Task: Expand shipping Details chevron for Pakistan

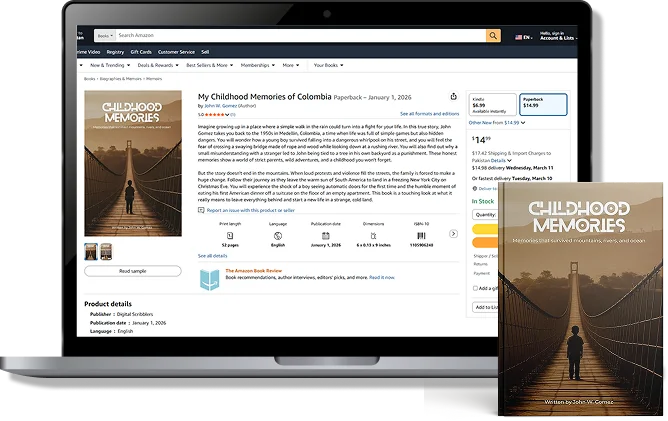Action: pos(509,161)
